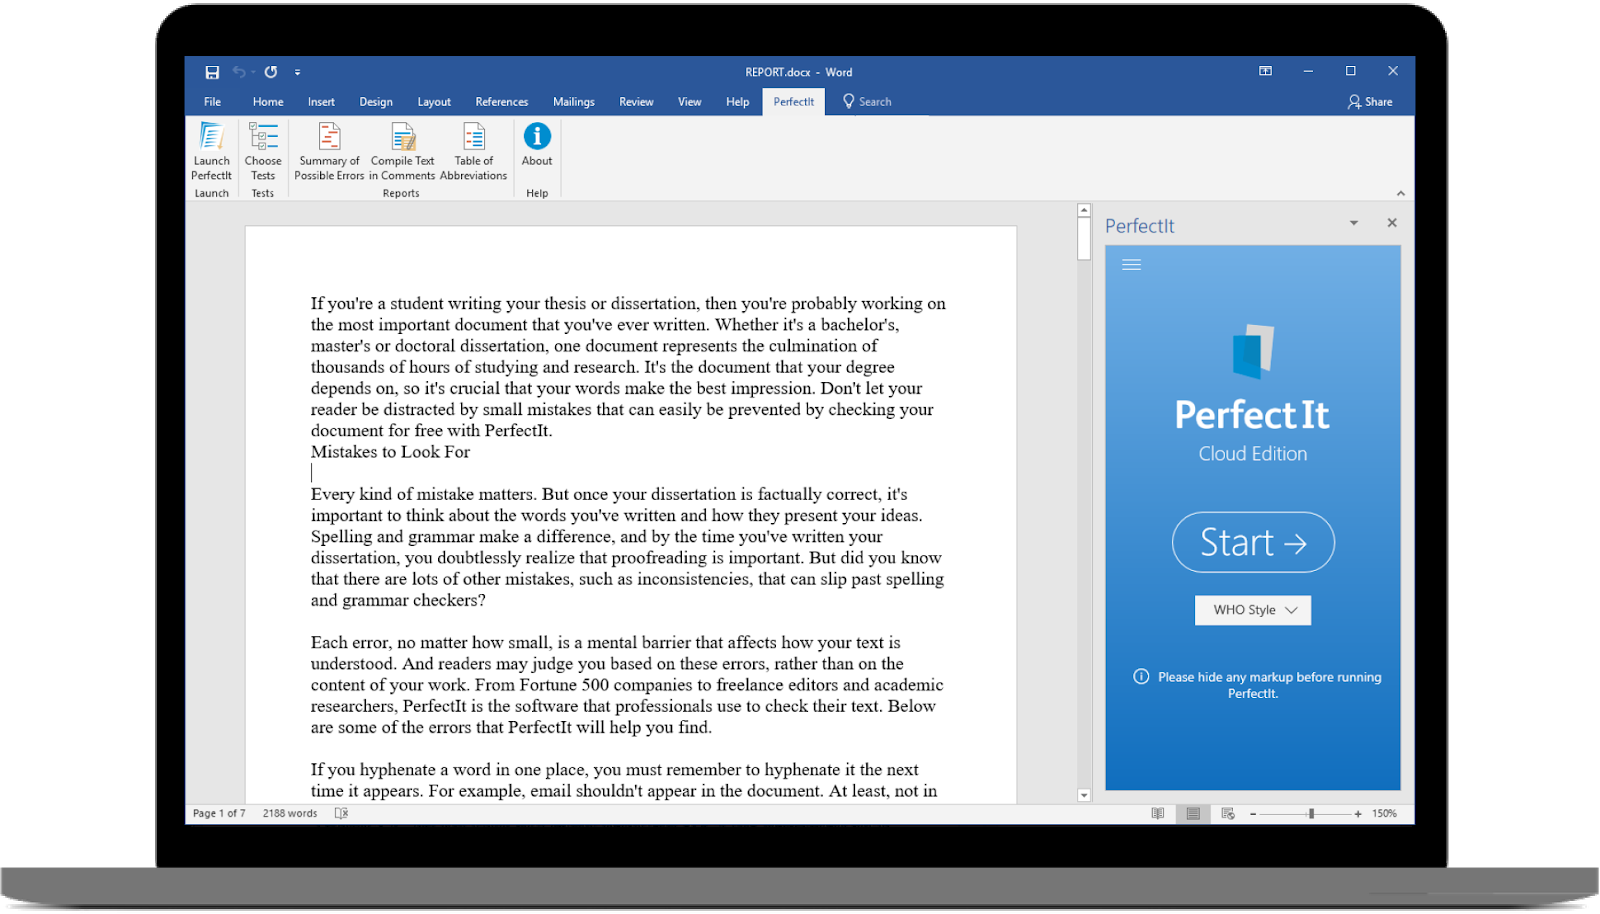Click Page 1 of 7 in status bar

coord(219,814)
